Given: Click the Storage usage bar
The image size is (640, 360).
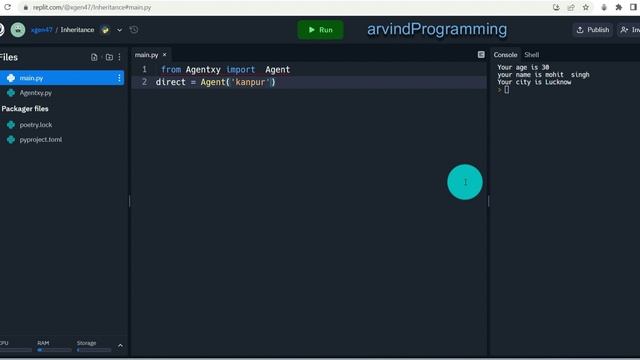Looking at the screenshot, I should click(x=93, y=350).
